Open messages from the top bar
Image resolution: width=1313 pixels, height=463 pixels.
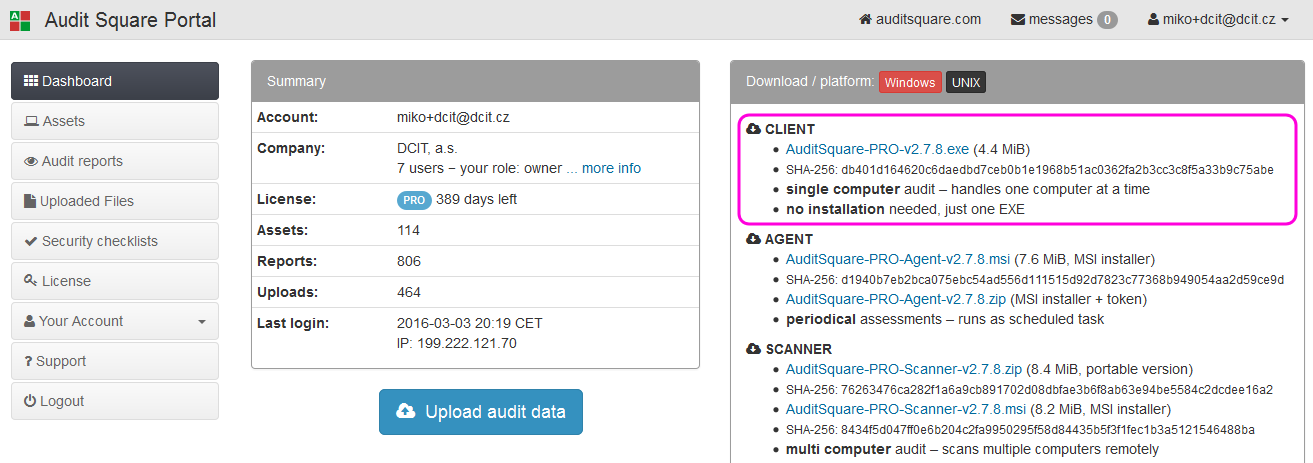pyautogui.click(x=1064, y=19)
